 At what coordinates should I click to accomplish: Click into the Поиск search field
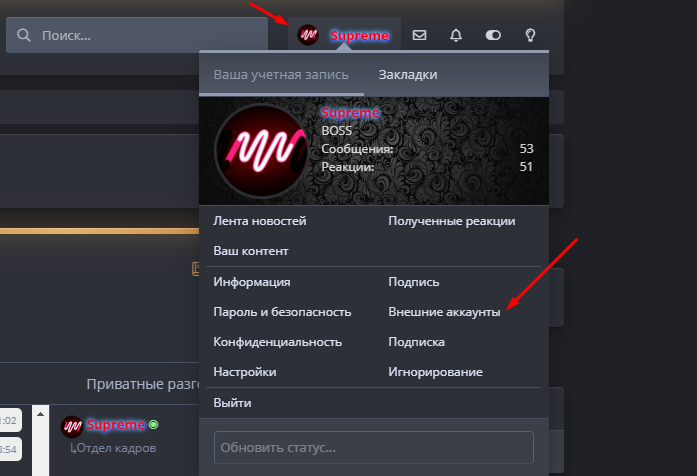pyautogui.click(x=137, y=35)
